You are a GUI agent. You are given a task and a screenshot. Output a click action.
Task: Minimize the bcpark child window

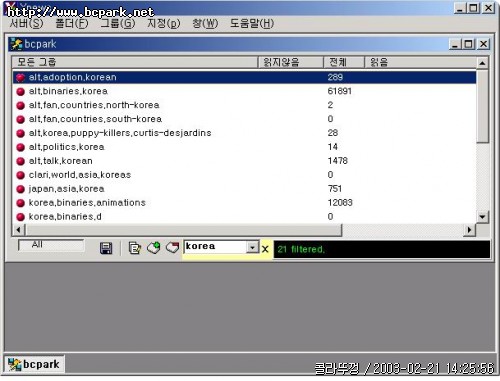[x=455, y=44]
